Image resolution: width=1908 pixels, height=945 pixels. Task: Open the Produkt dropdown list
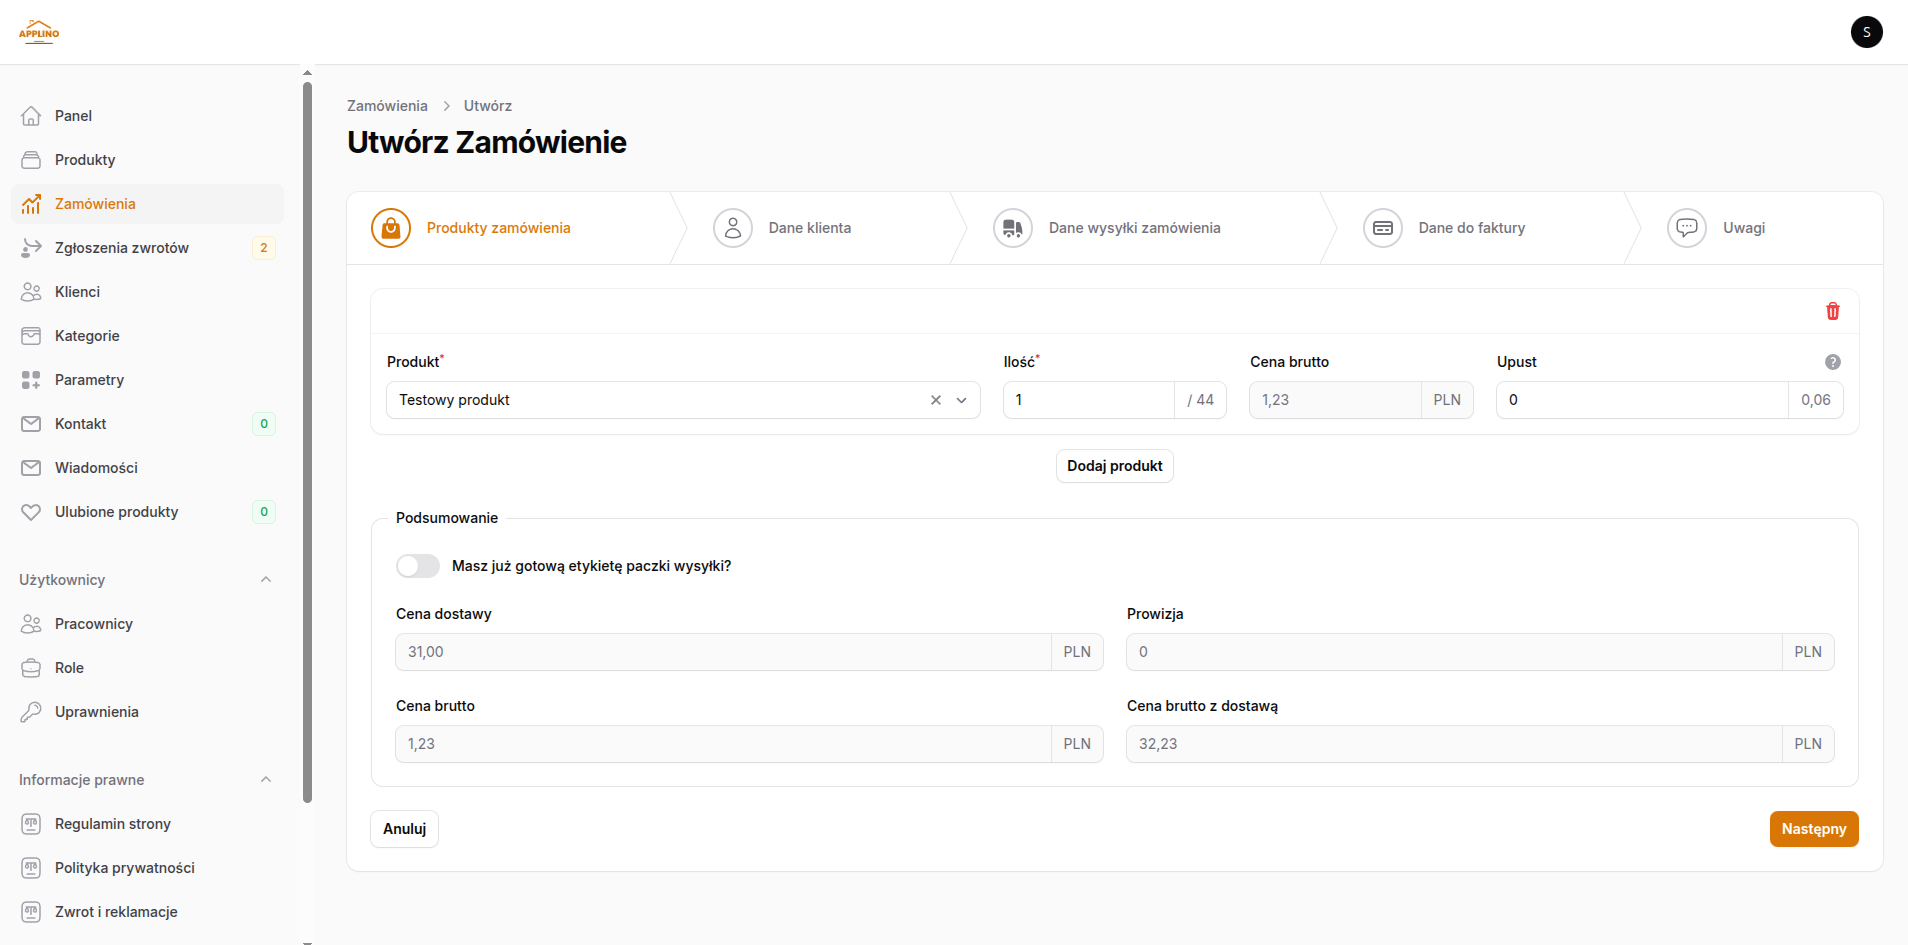962,400
